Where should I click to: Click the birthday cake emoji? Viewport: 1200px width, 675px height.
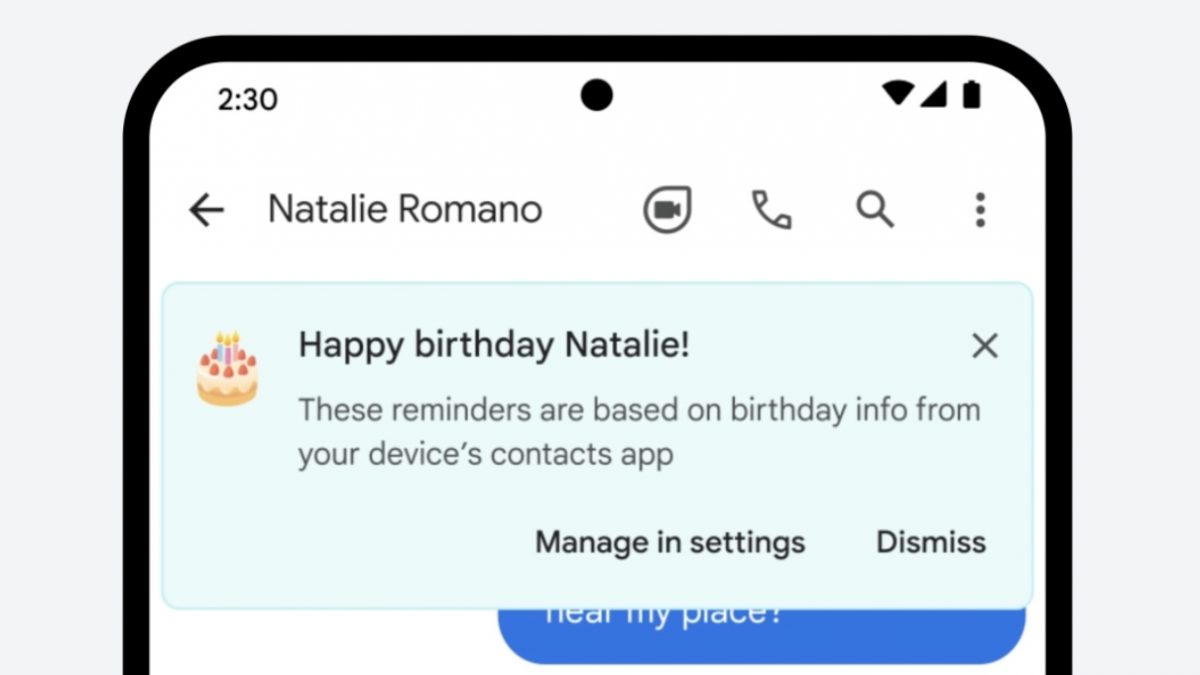tap(227, 369)
